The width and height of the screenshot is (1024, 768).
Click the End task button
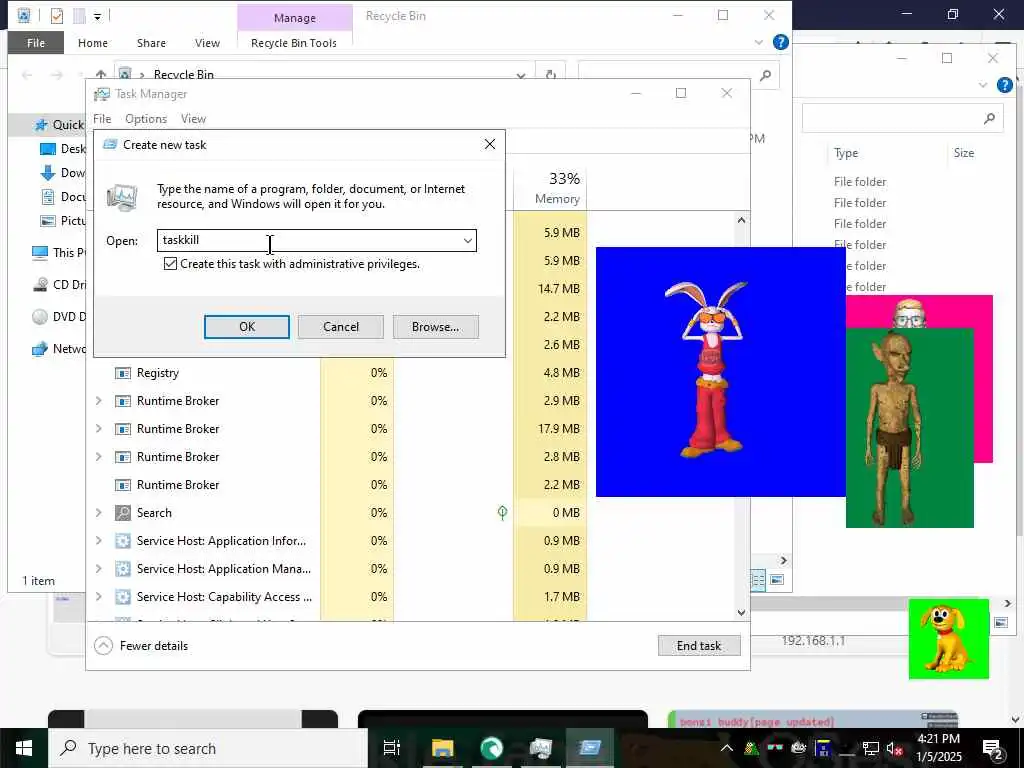[699, 646]
